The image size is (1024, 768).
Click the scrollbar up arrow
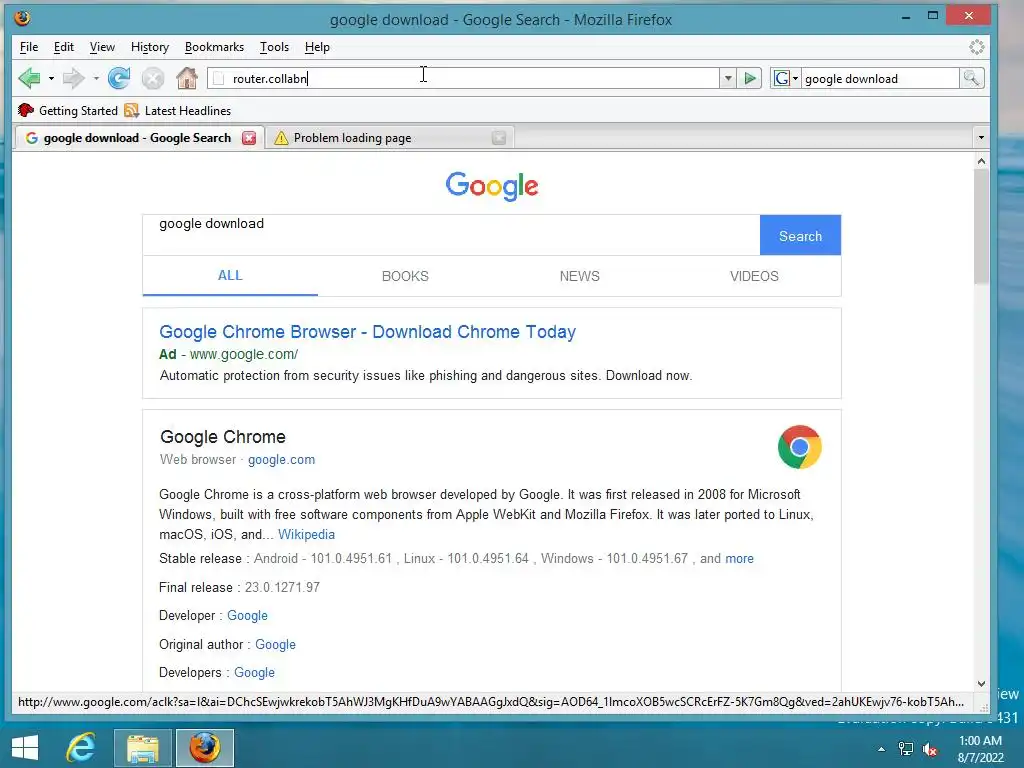point(981,161)
